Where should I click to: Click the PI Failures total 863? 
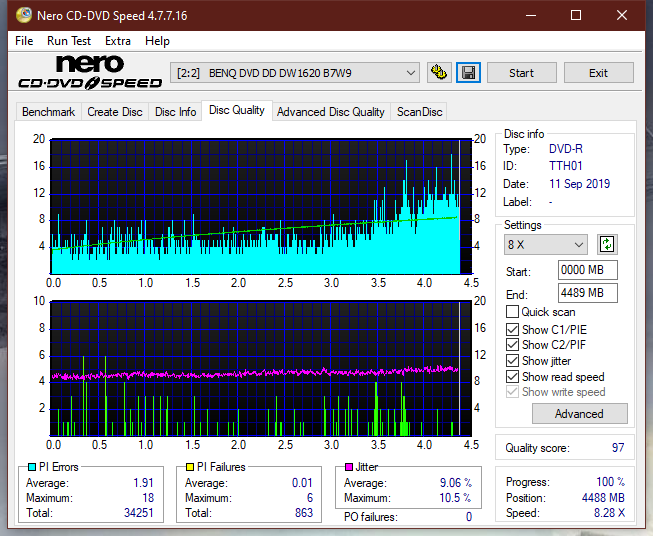[304, 513]
